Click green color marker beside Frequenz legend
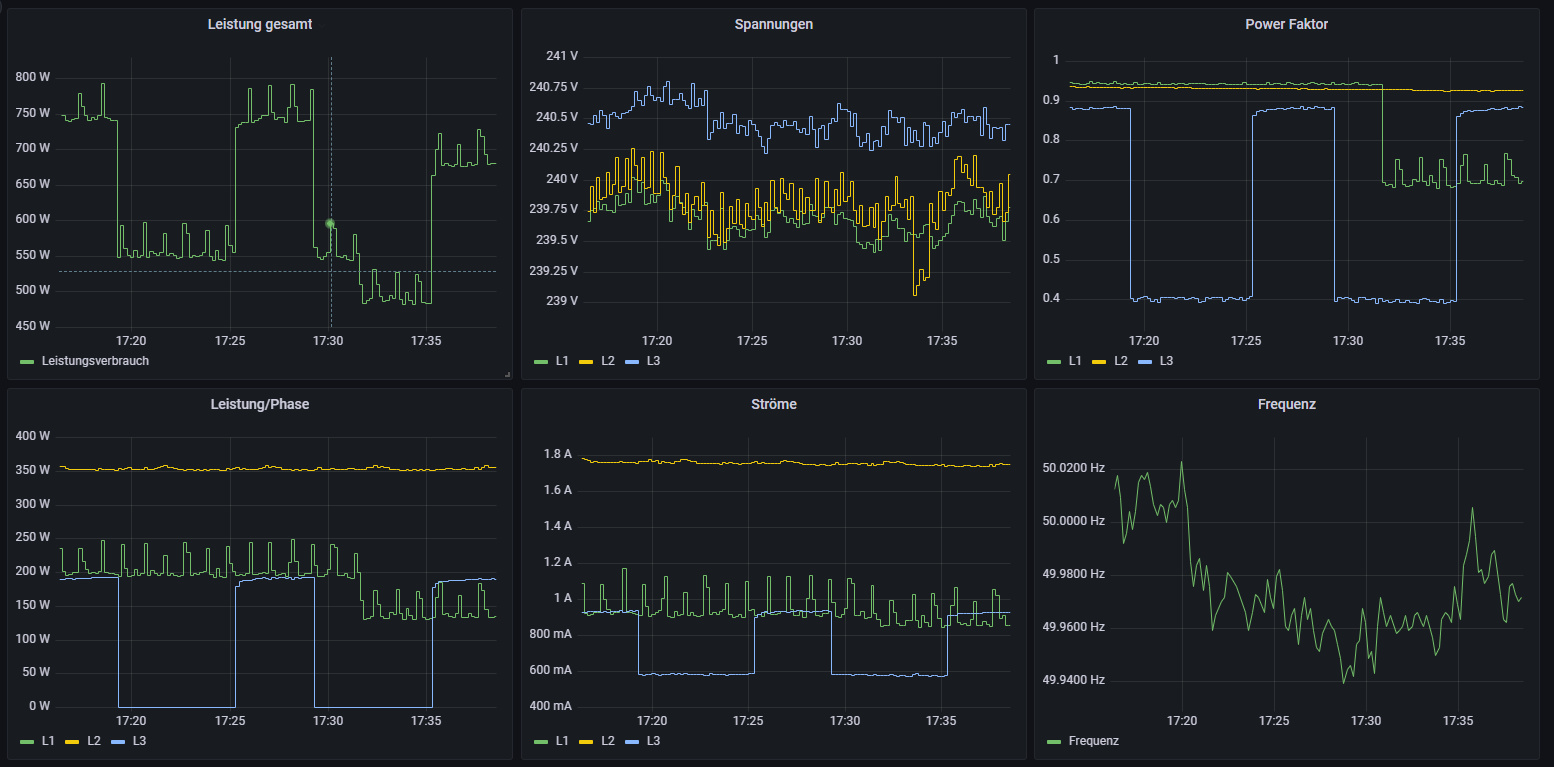Screen dimensions: 1554x767 (x=1054, y=741)
